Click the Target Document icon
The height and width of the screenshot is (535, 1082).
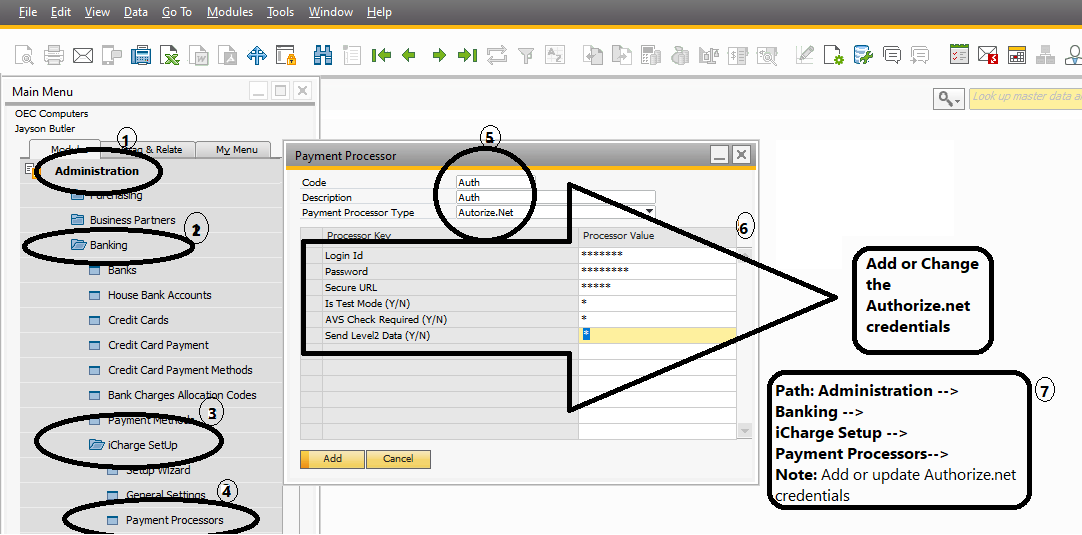pos(621,55)
